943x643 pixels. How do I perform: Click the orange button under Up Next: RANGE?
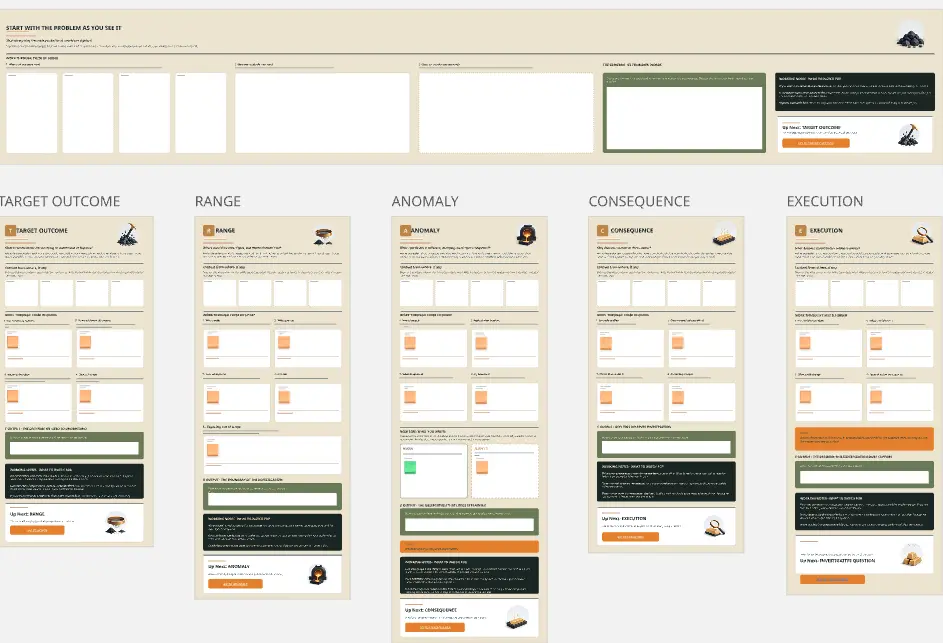click(37, 530)
